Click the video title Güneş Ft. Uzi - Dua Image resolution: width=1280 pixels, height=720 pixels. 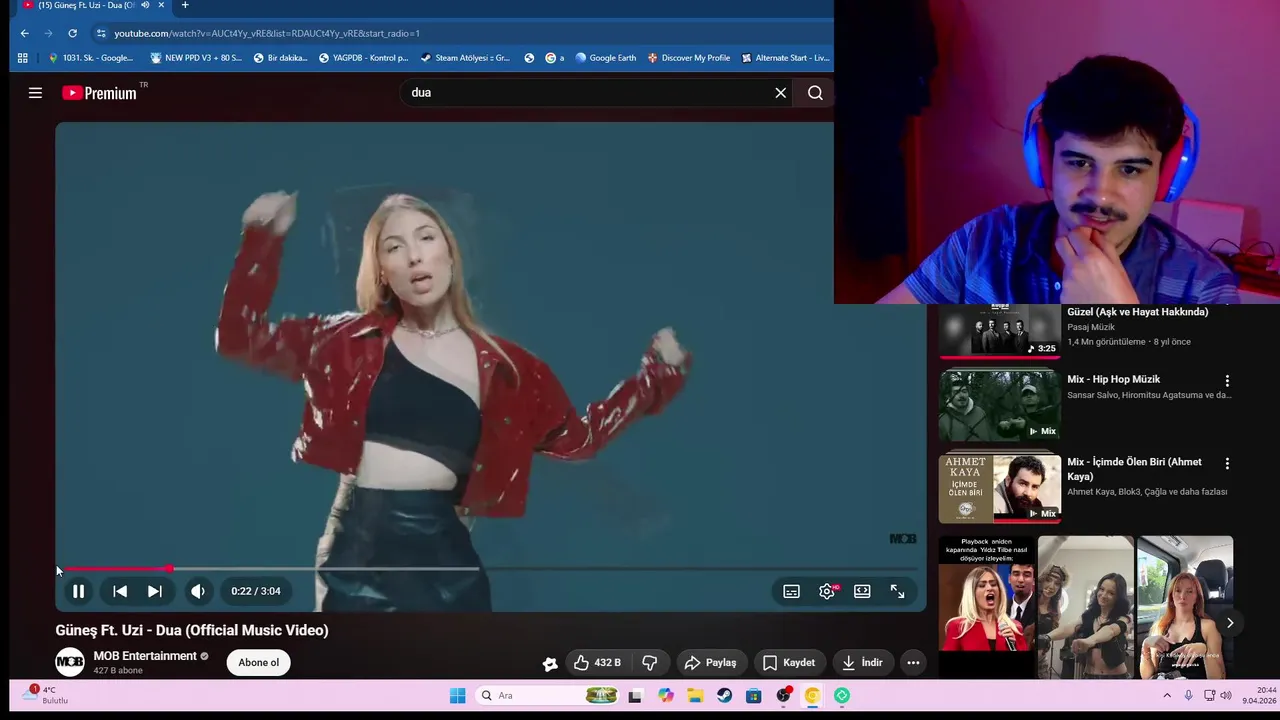click(x=192, y=630)
